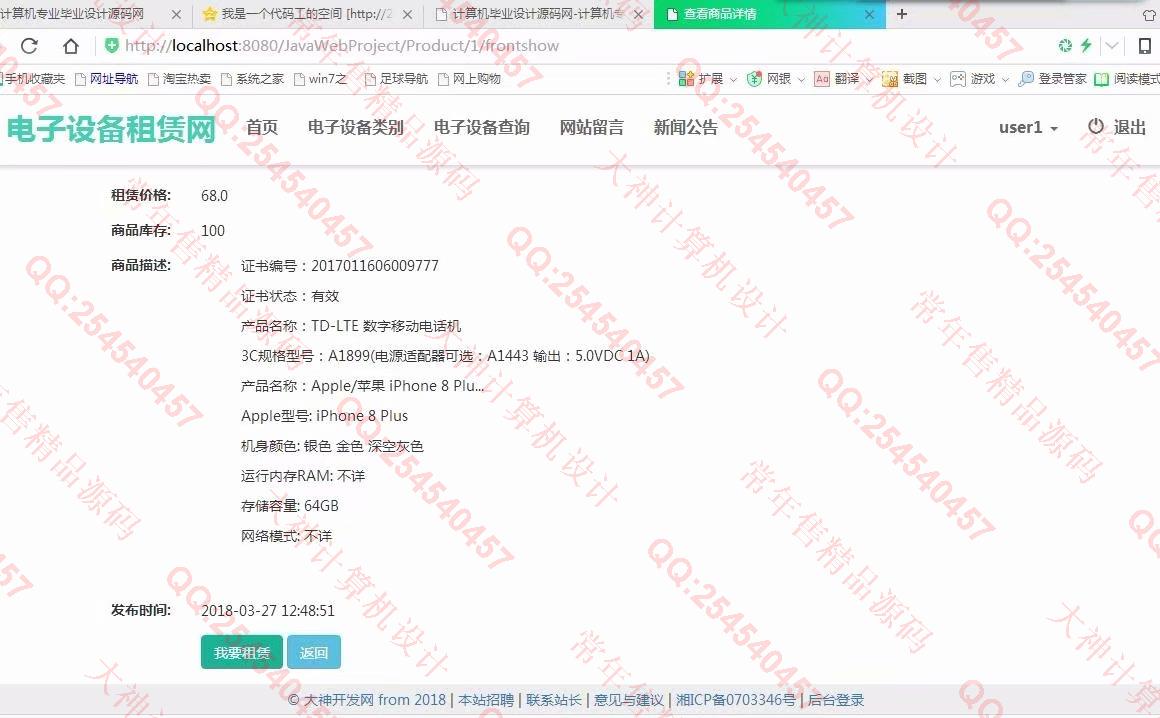
Task: Open 联系站长 footer link
Action: [554, 700]
